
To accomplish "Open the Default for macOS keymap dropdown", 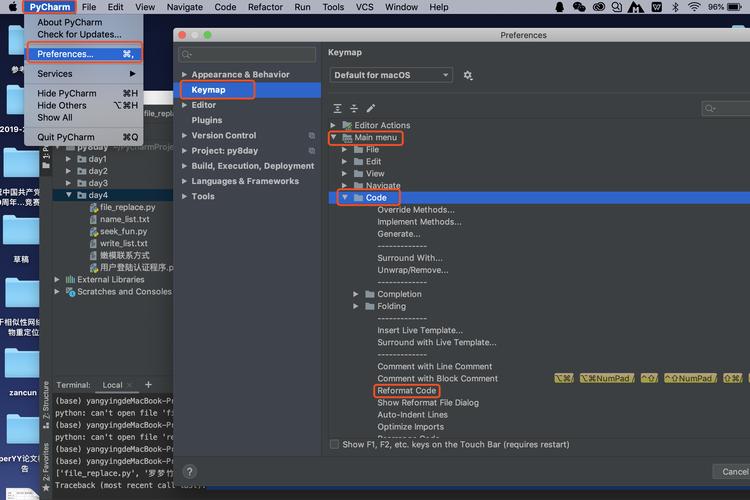I will 391,75.
